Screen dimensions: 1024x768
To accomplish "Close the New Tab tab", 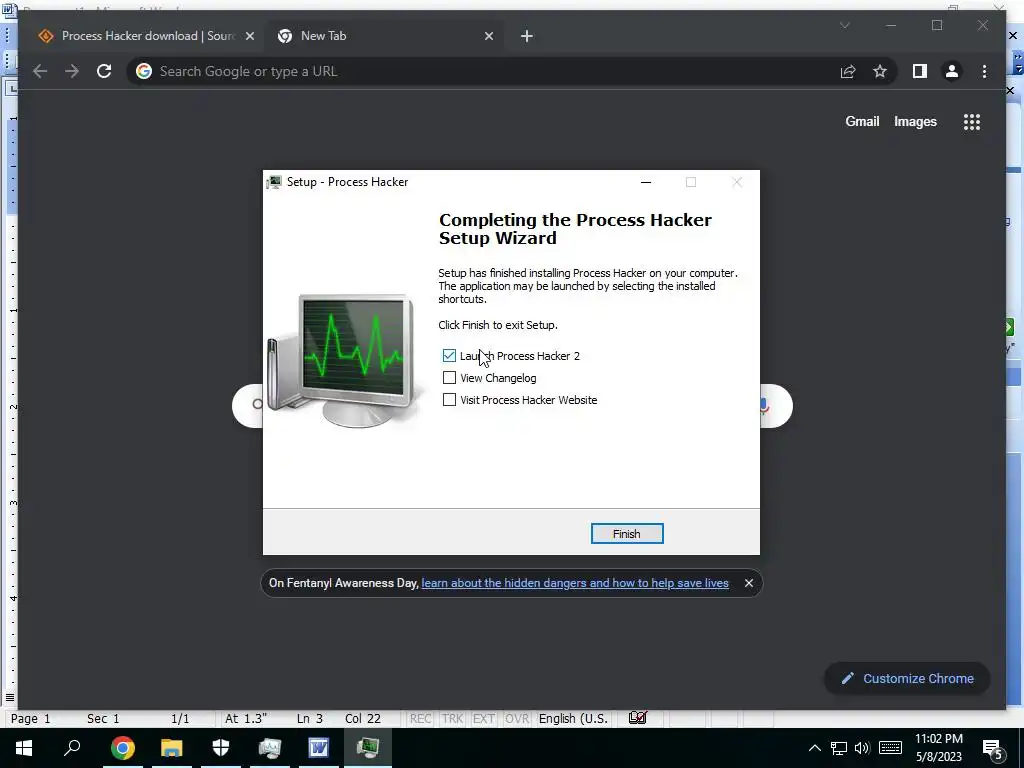I will [488, 36].
